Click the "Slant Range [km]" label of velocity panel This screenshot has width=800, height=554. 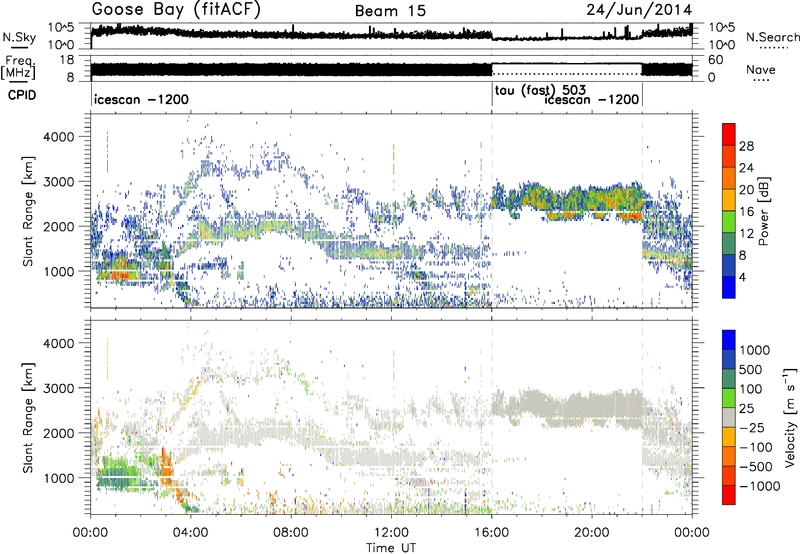[x=28, y=417]
